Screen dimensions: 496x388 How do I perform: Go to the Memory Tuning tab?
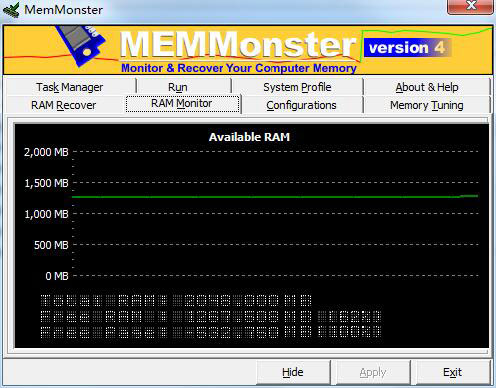427,105
